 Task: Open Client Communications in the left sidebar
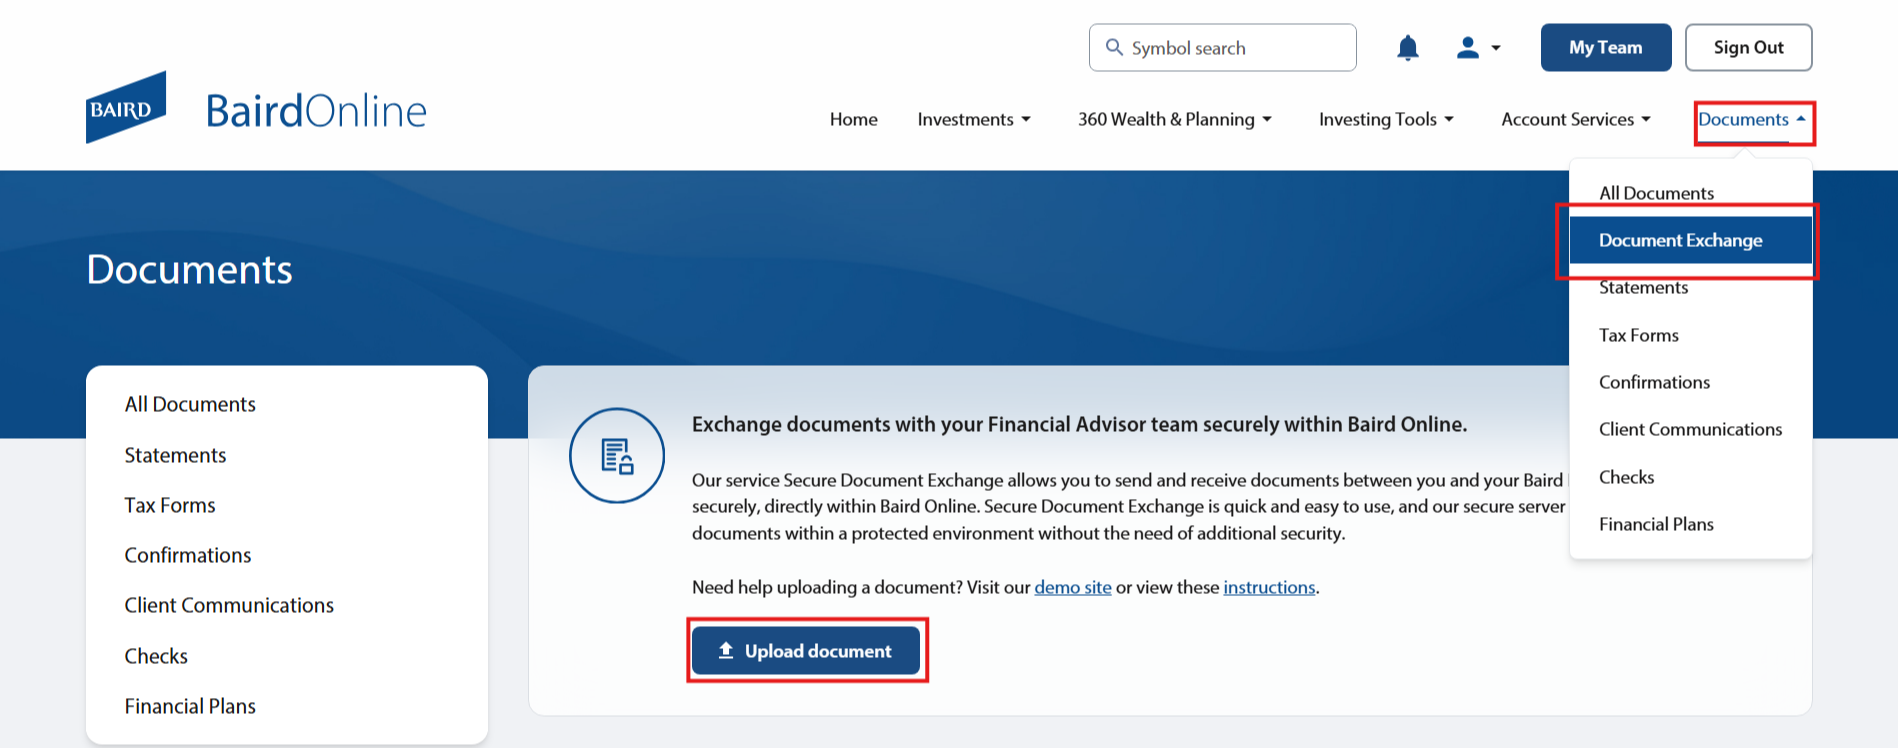point(229,605)
